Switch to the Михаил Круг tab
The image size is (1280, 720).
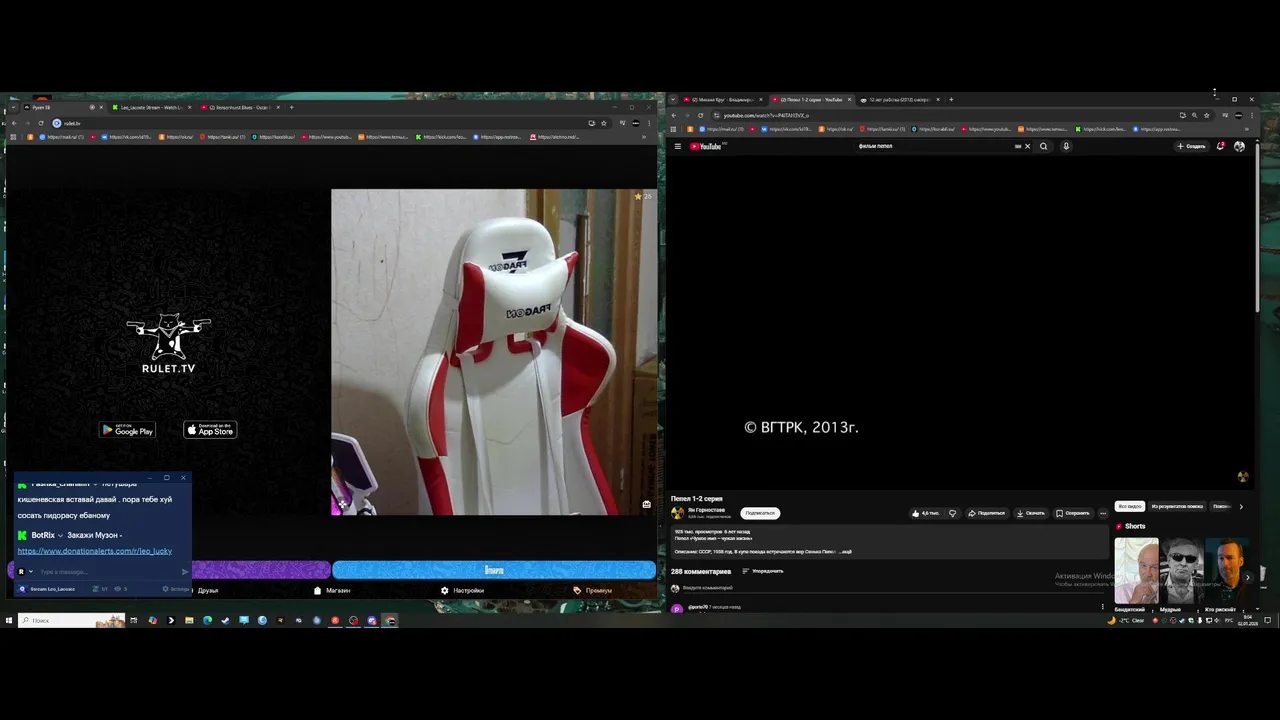pos(724,100)
